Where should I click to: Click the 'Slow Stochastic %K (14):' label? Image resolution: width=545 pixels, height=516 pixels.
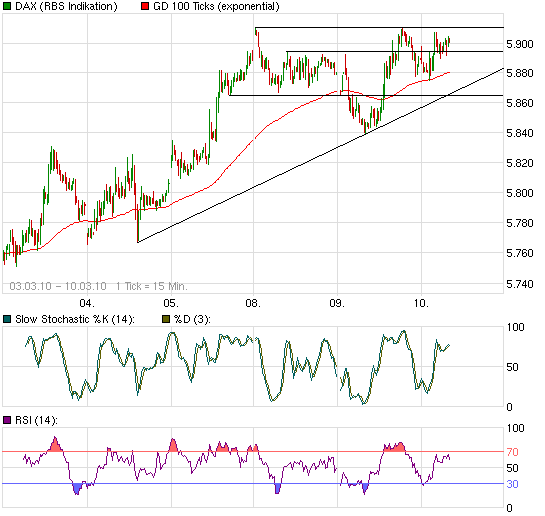tap(75, 319)
